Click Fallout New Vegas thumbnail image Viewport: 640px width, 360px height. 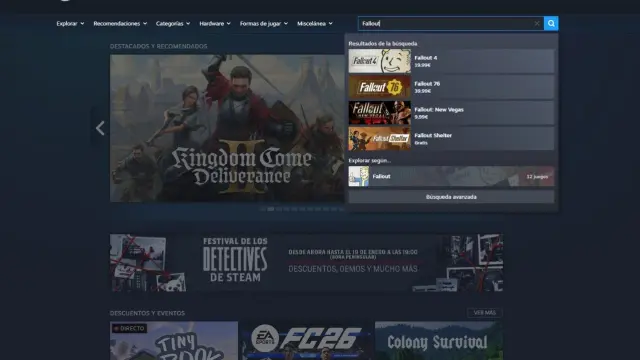[380, 113]
